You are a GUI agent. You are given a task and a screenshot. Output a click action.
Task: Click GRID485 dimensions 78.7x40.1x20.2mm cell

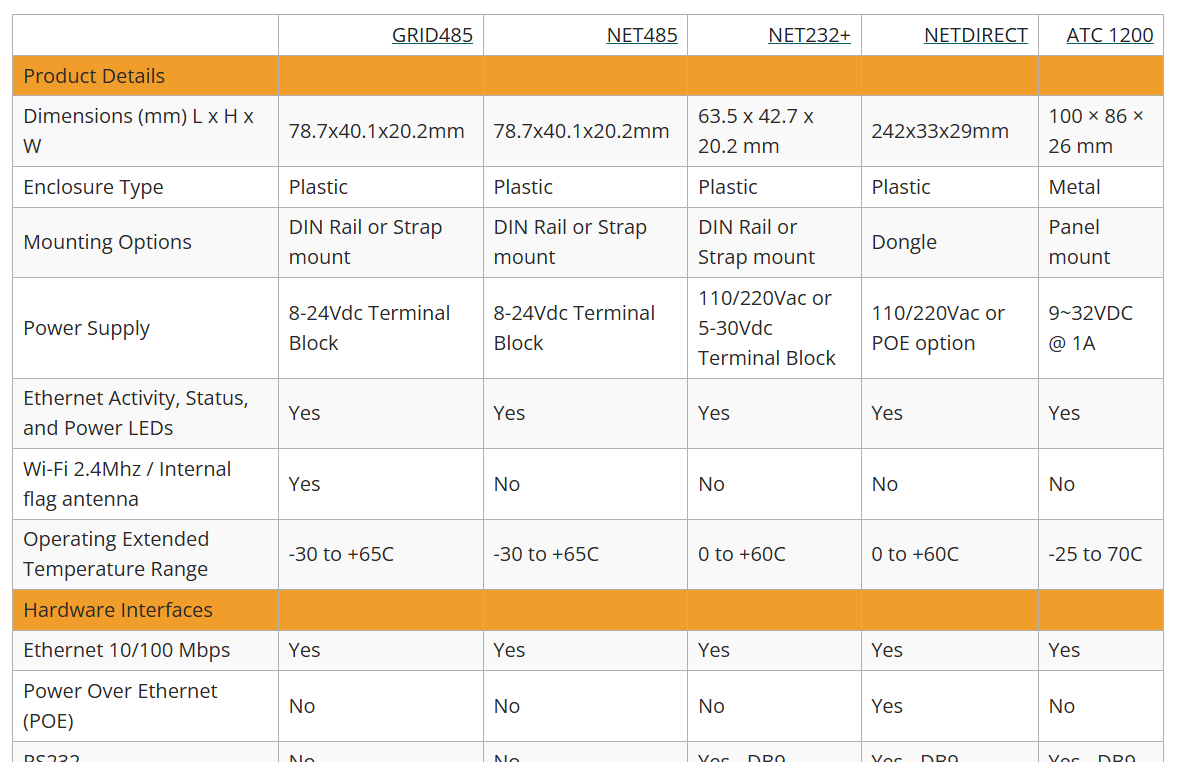point(381,131)
